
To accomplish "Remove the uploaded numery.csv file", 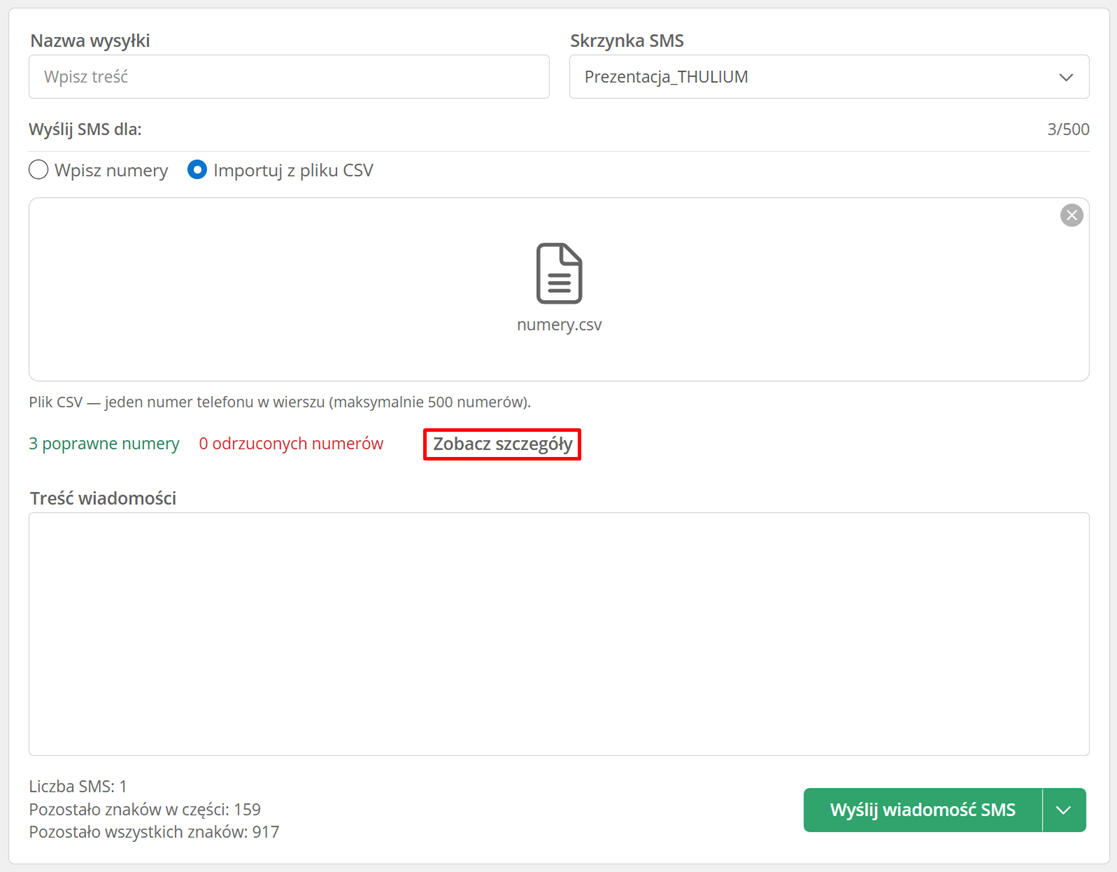I will pos(1071,215).
